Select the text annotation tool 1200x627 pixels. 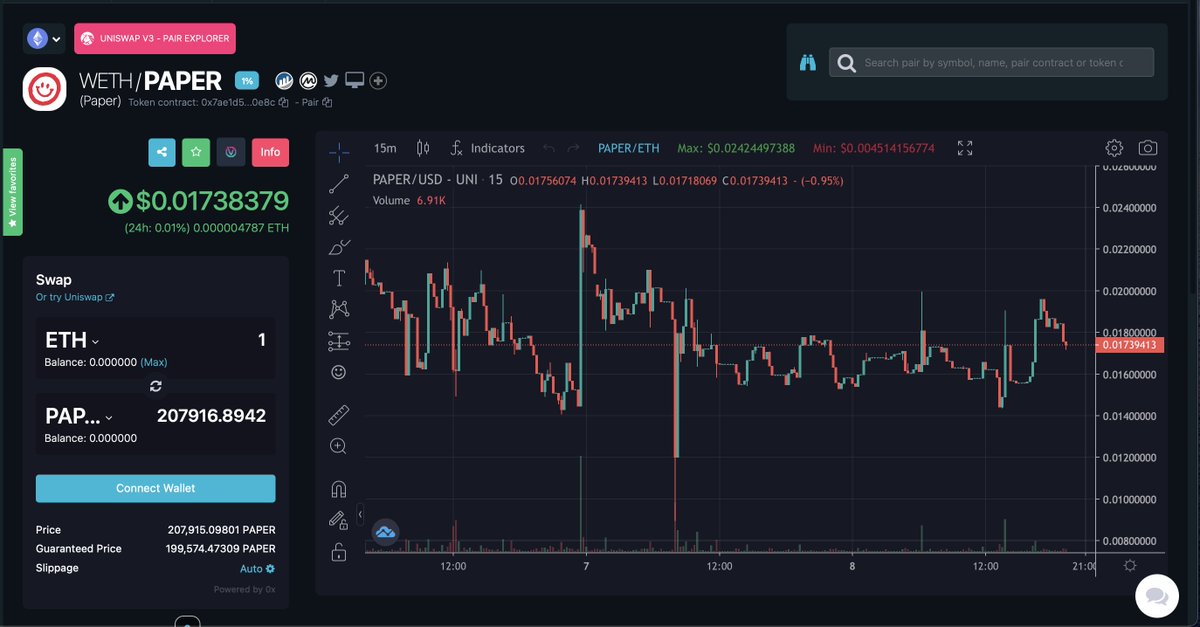click(x=339, y=278)
